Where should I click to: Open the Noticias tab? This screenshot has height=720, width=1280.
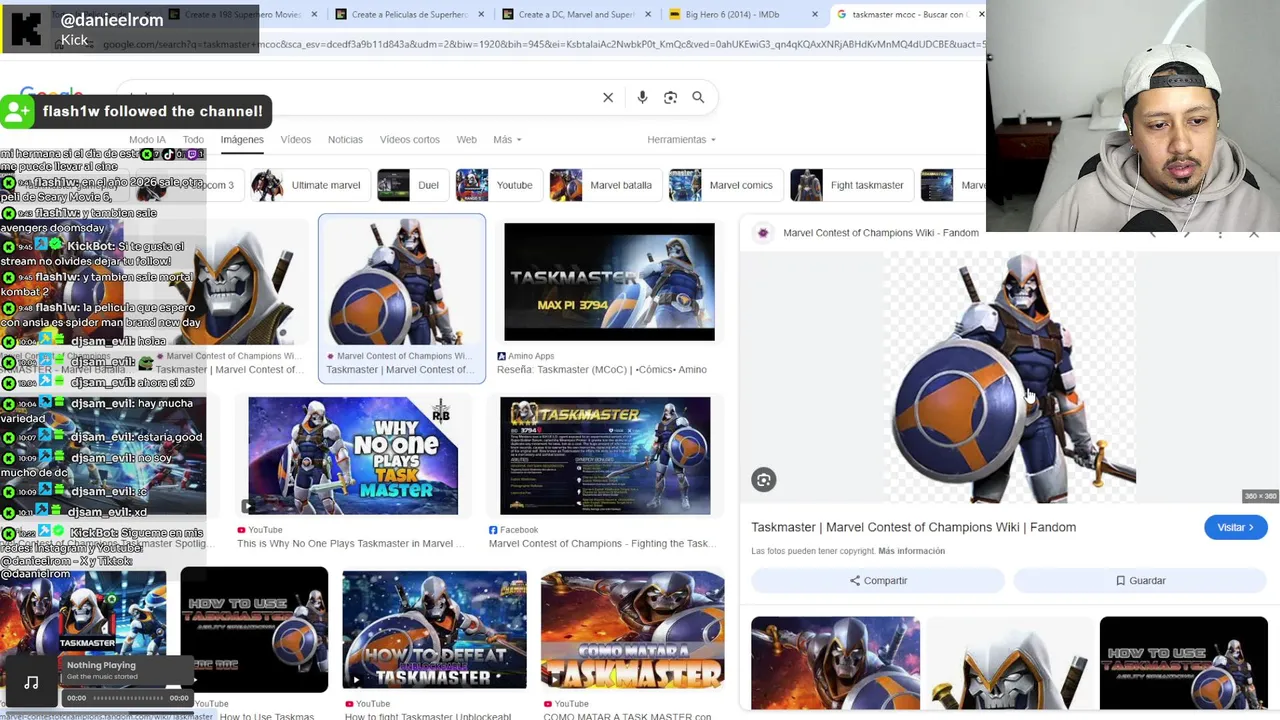(345, 139)
